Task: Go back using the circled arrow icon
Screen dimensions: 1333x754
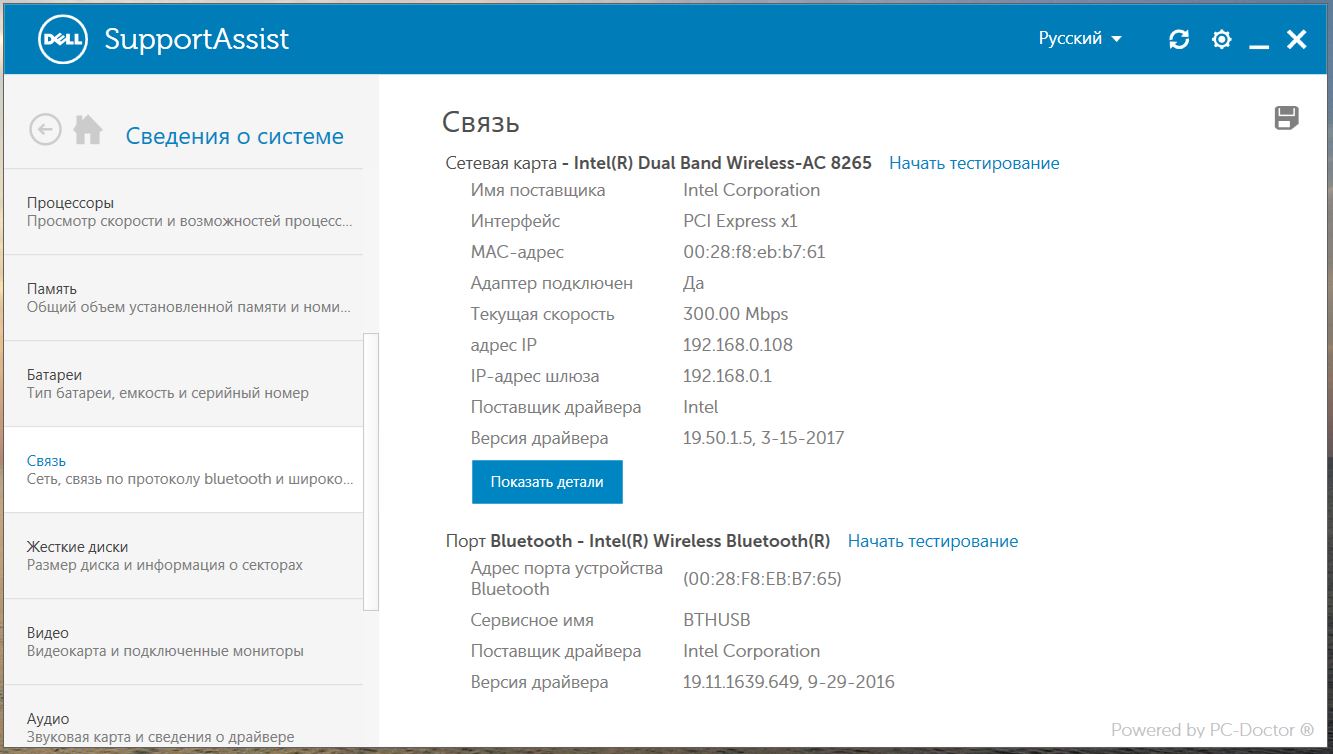Action: pyautogui.click(x=45, y=129)
